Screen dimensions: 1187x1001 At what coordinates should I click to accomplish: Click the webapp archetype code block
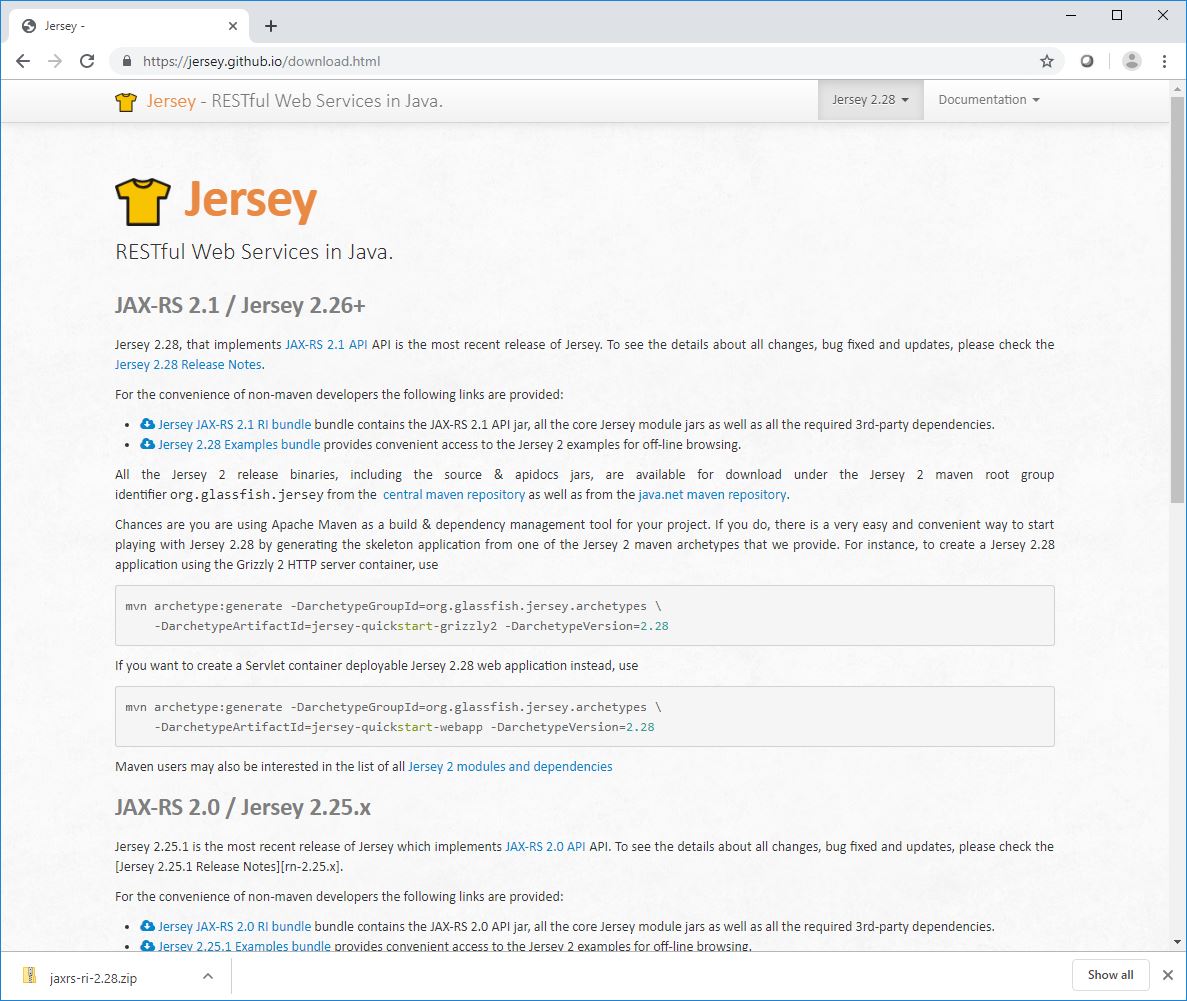click(x=584, y=716)
